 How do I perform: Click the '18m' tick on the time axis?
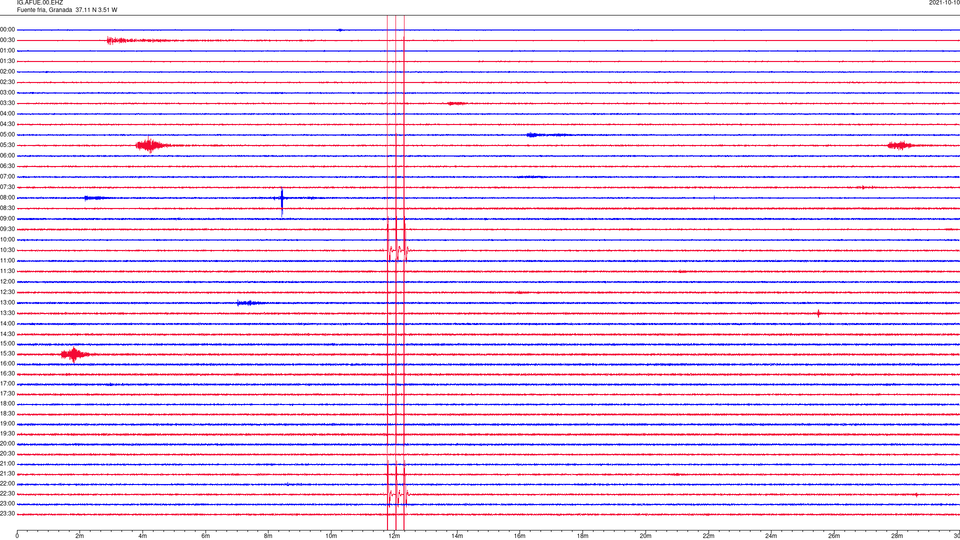583,536
